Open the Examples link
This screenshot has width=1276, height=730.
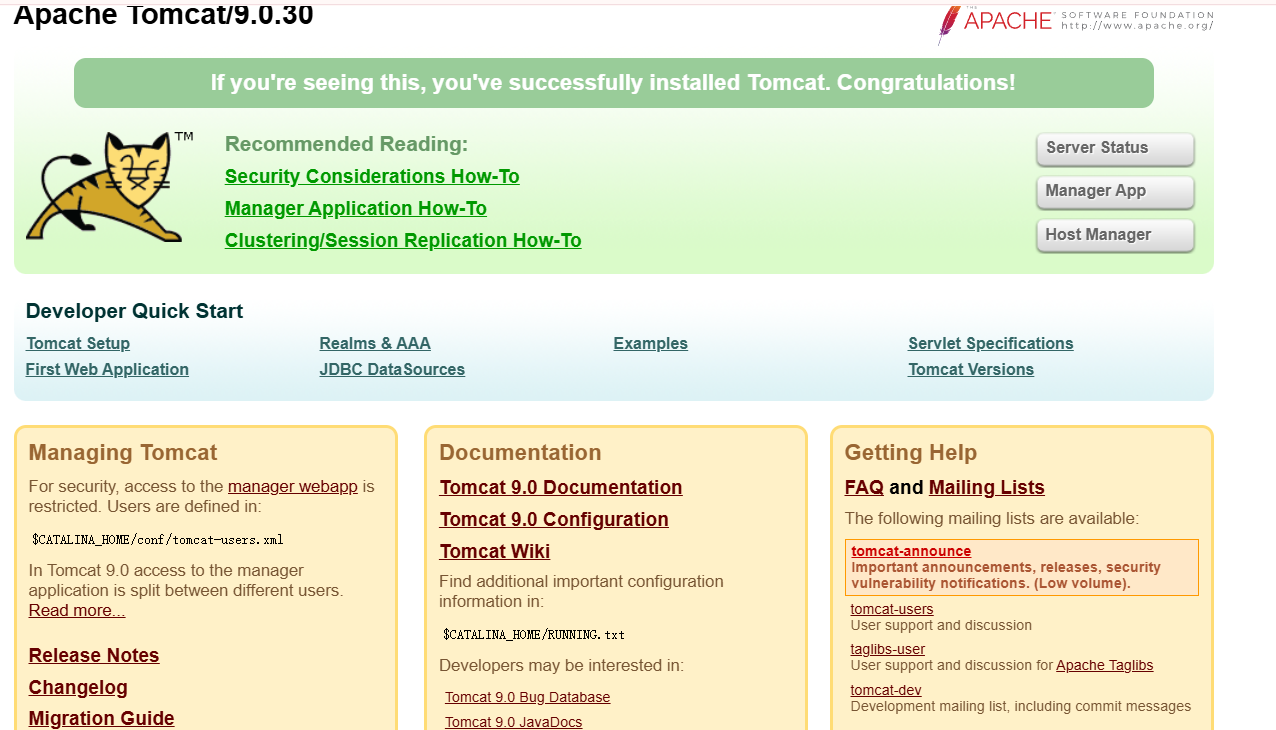click(x=651, y=344)
